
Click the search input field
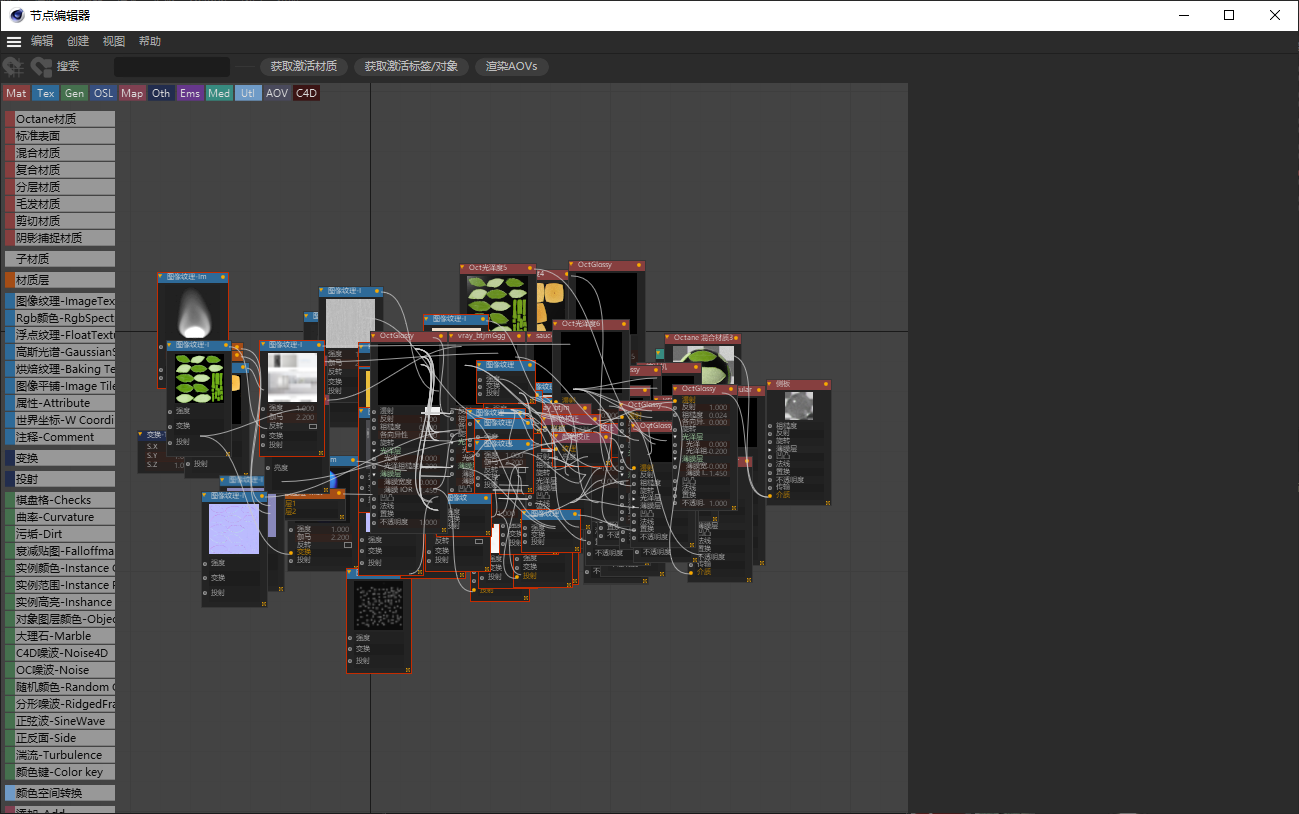pos(172,67)
